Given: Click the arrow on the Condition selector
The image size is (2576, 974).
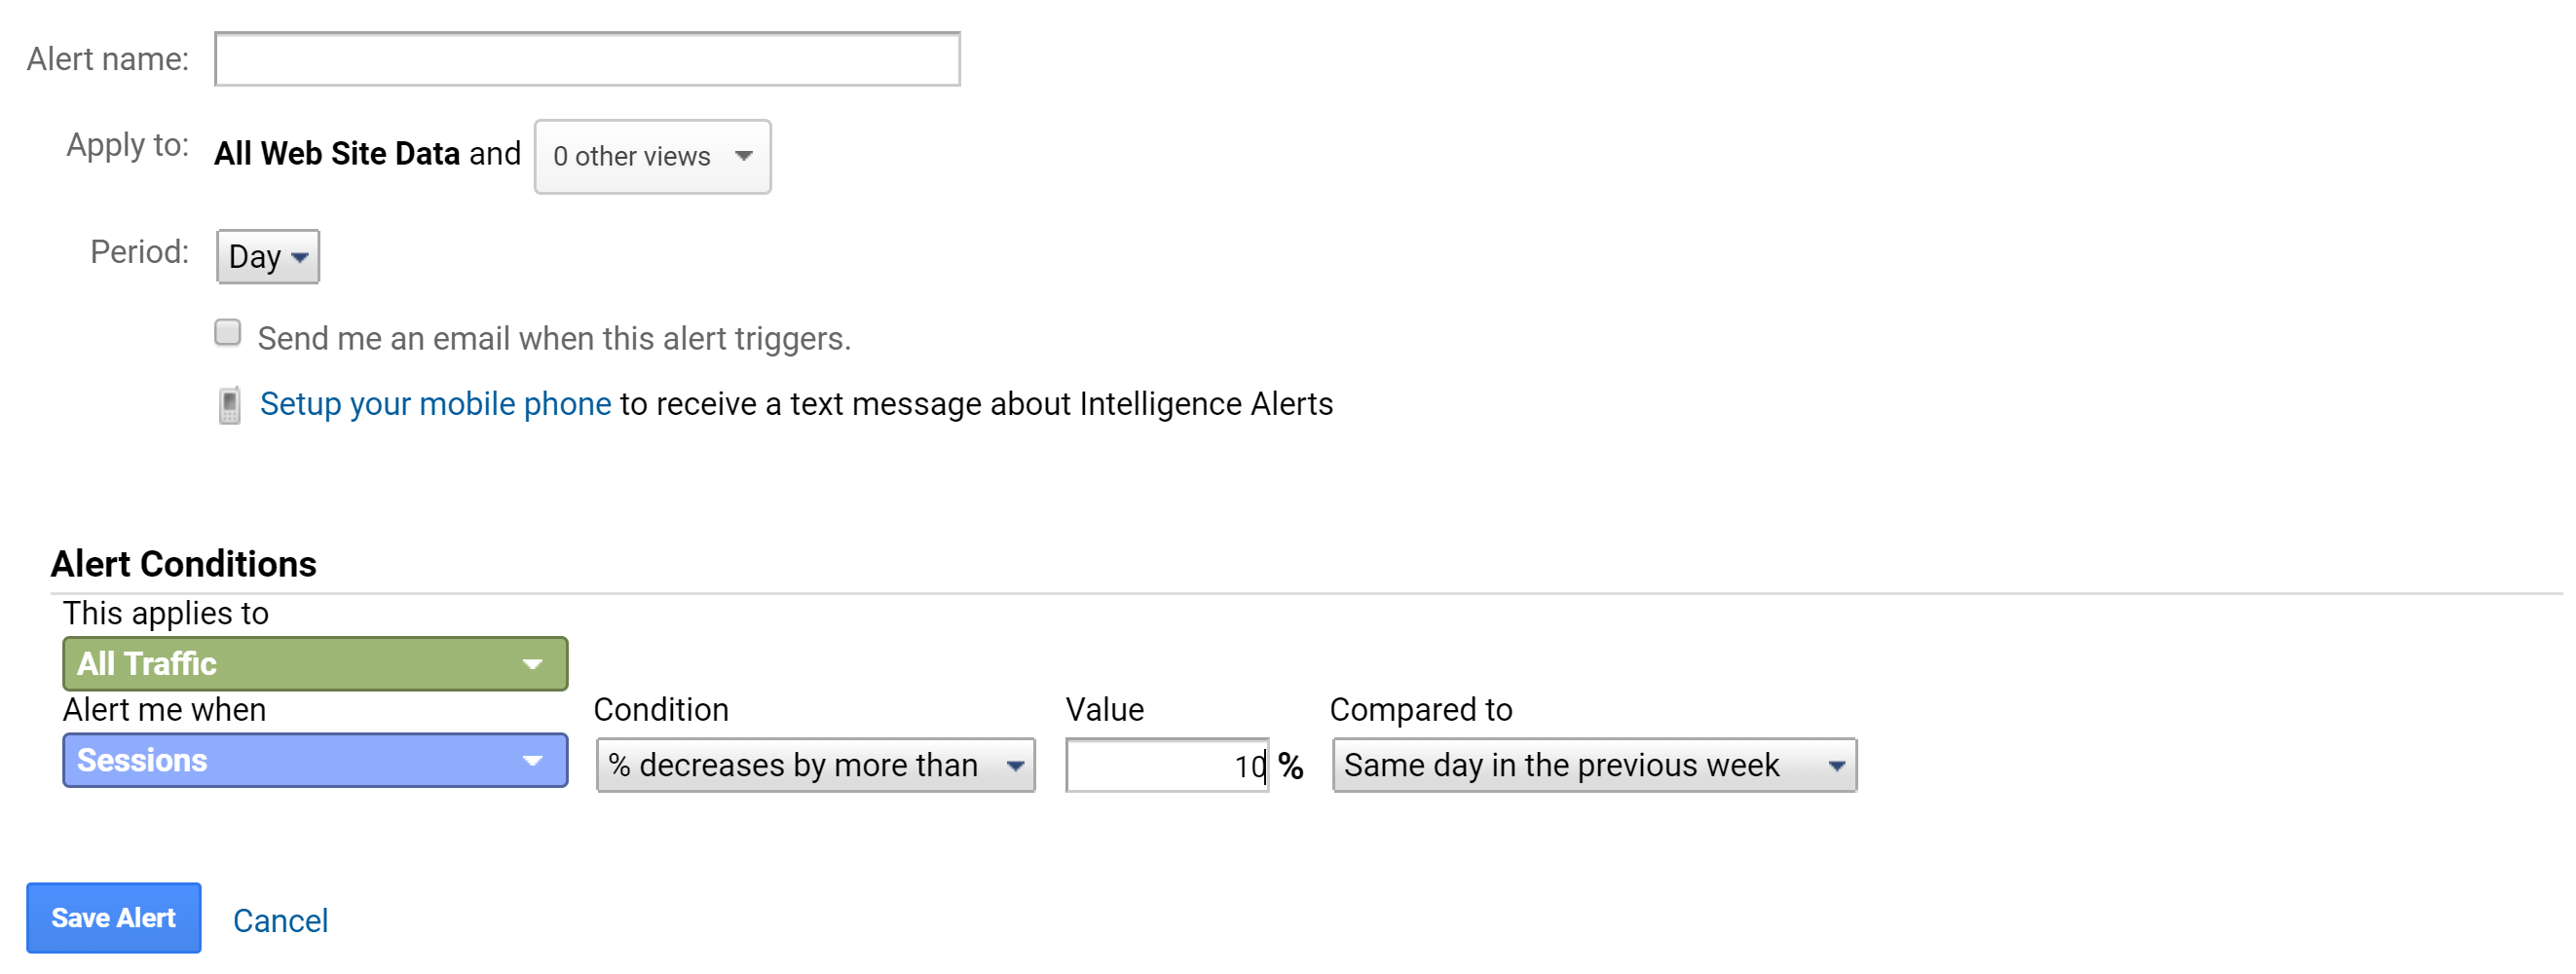Looking at the screenshot, I should (x=1016, y=765).
